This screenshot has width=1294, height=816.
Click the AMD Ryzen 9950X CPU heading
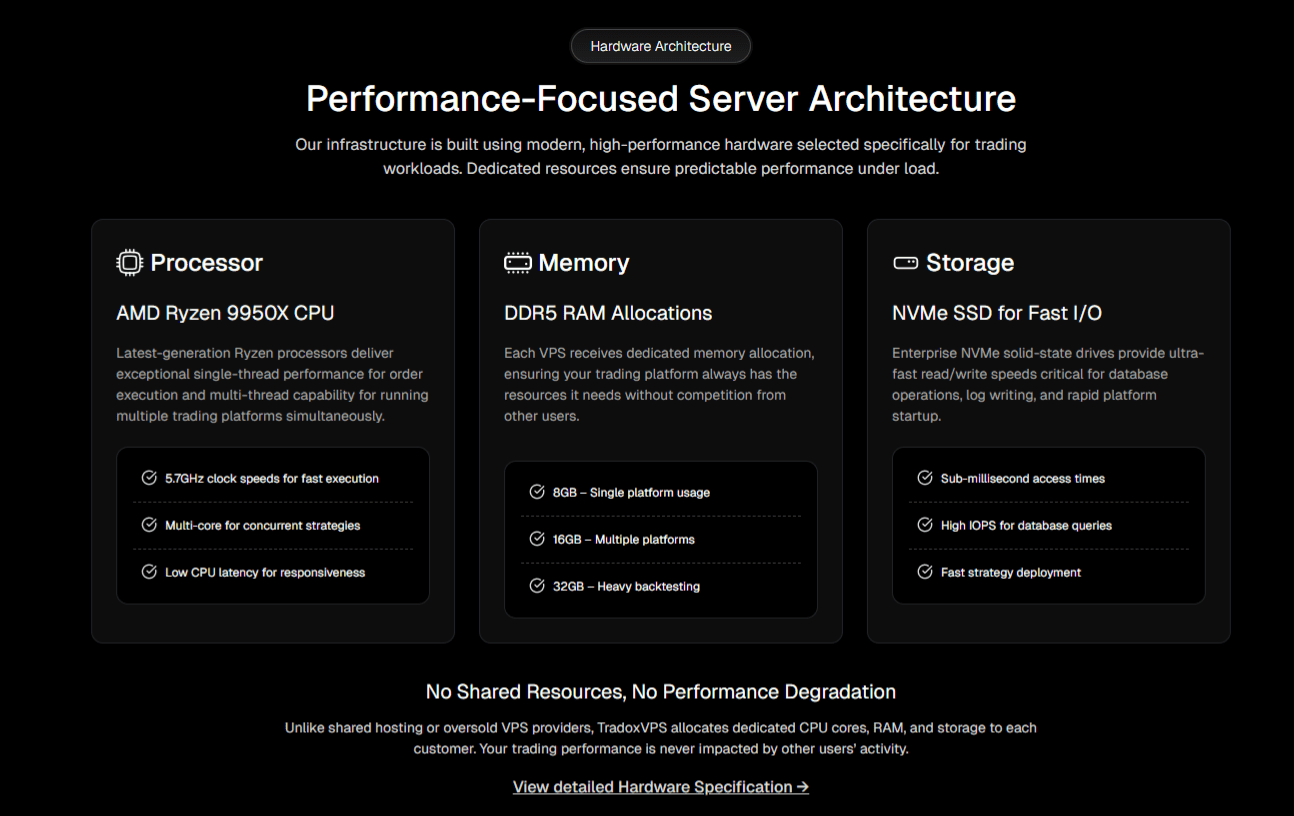tap(224, 313)
